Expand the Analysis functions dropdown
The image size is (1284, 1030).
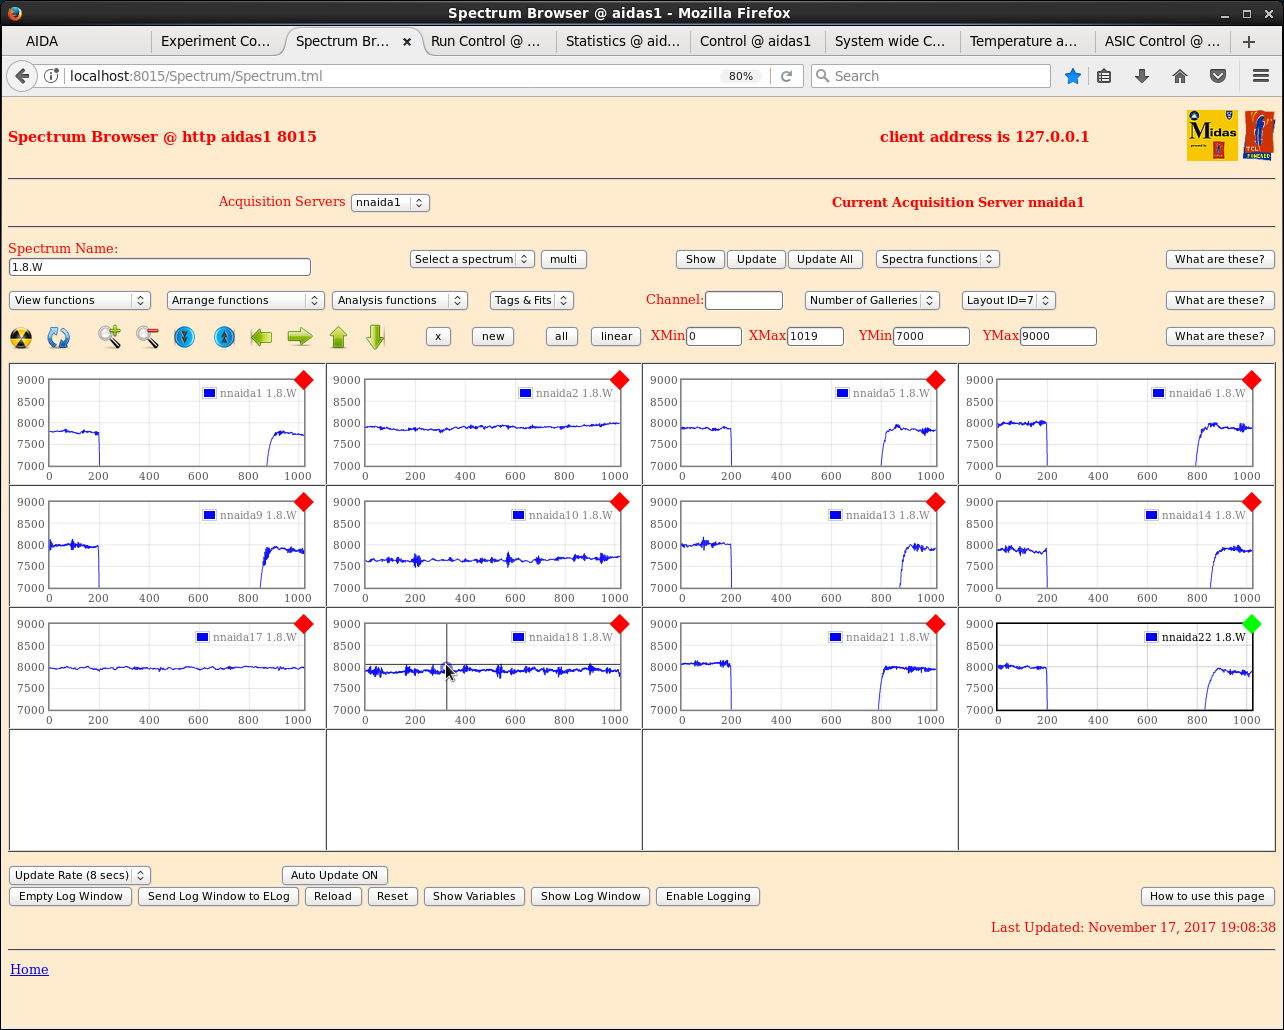pos(400,300)
